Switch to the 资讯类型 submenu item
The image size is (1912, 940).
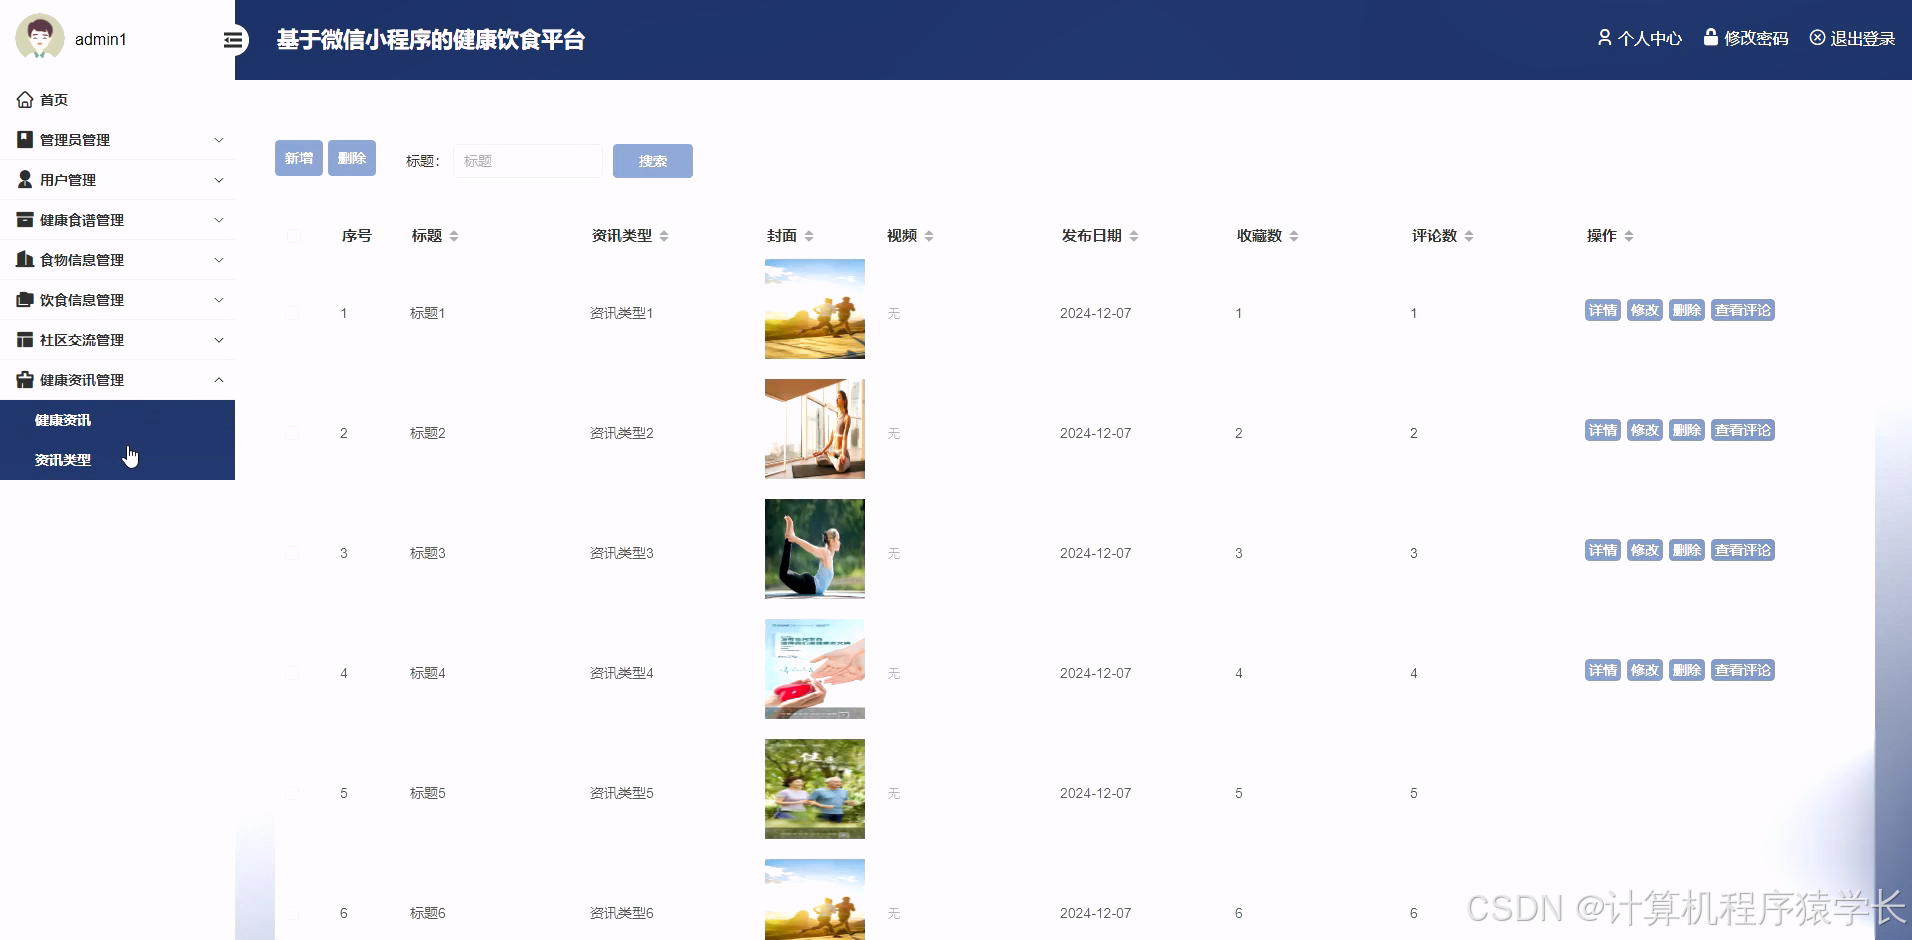point(62,459)
